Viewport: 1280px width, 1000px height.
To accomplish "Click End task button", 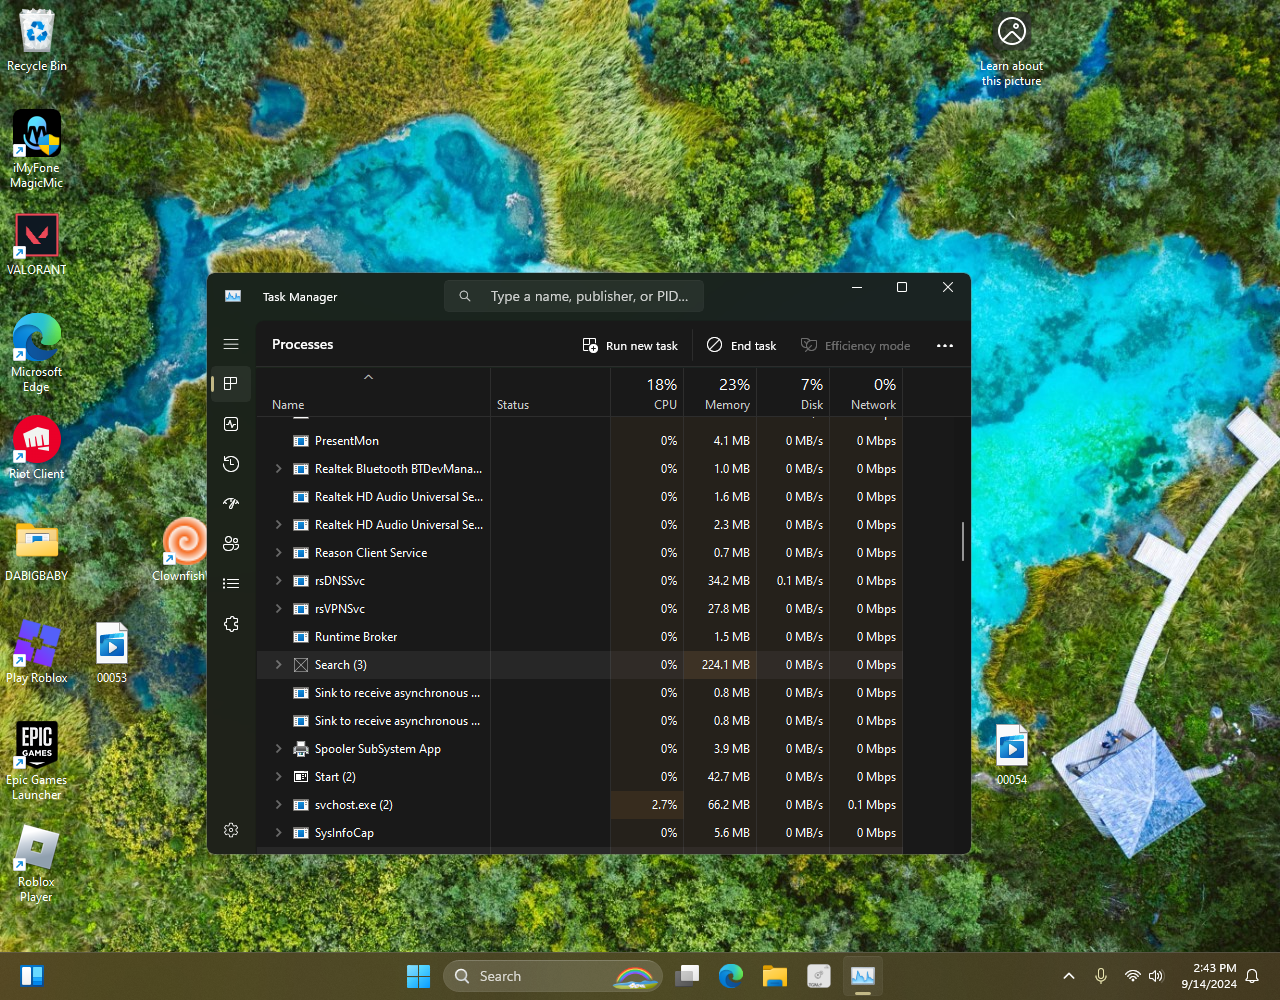I will click(x=741, y=345).
